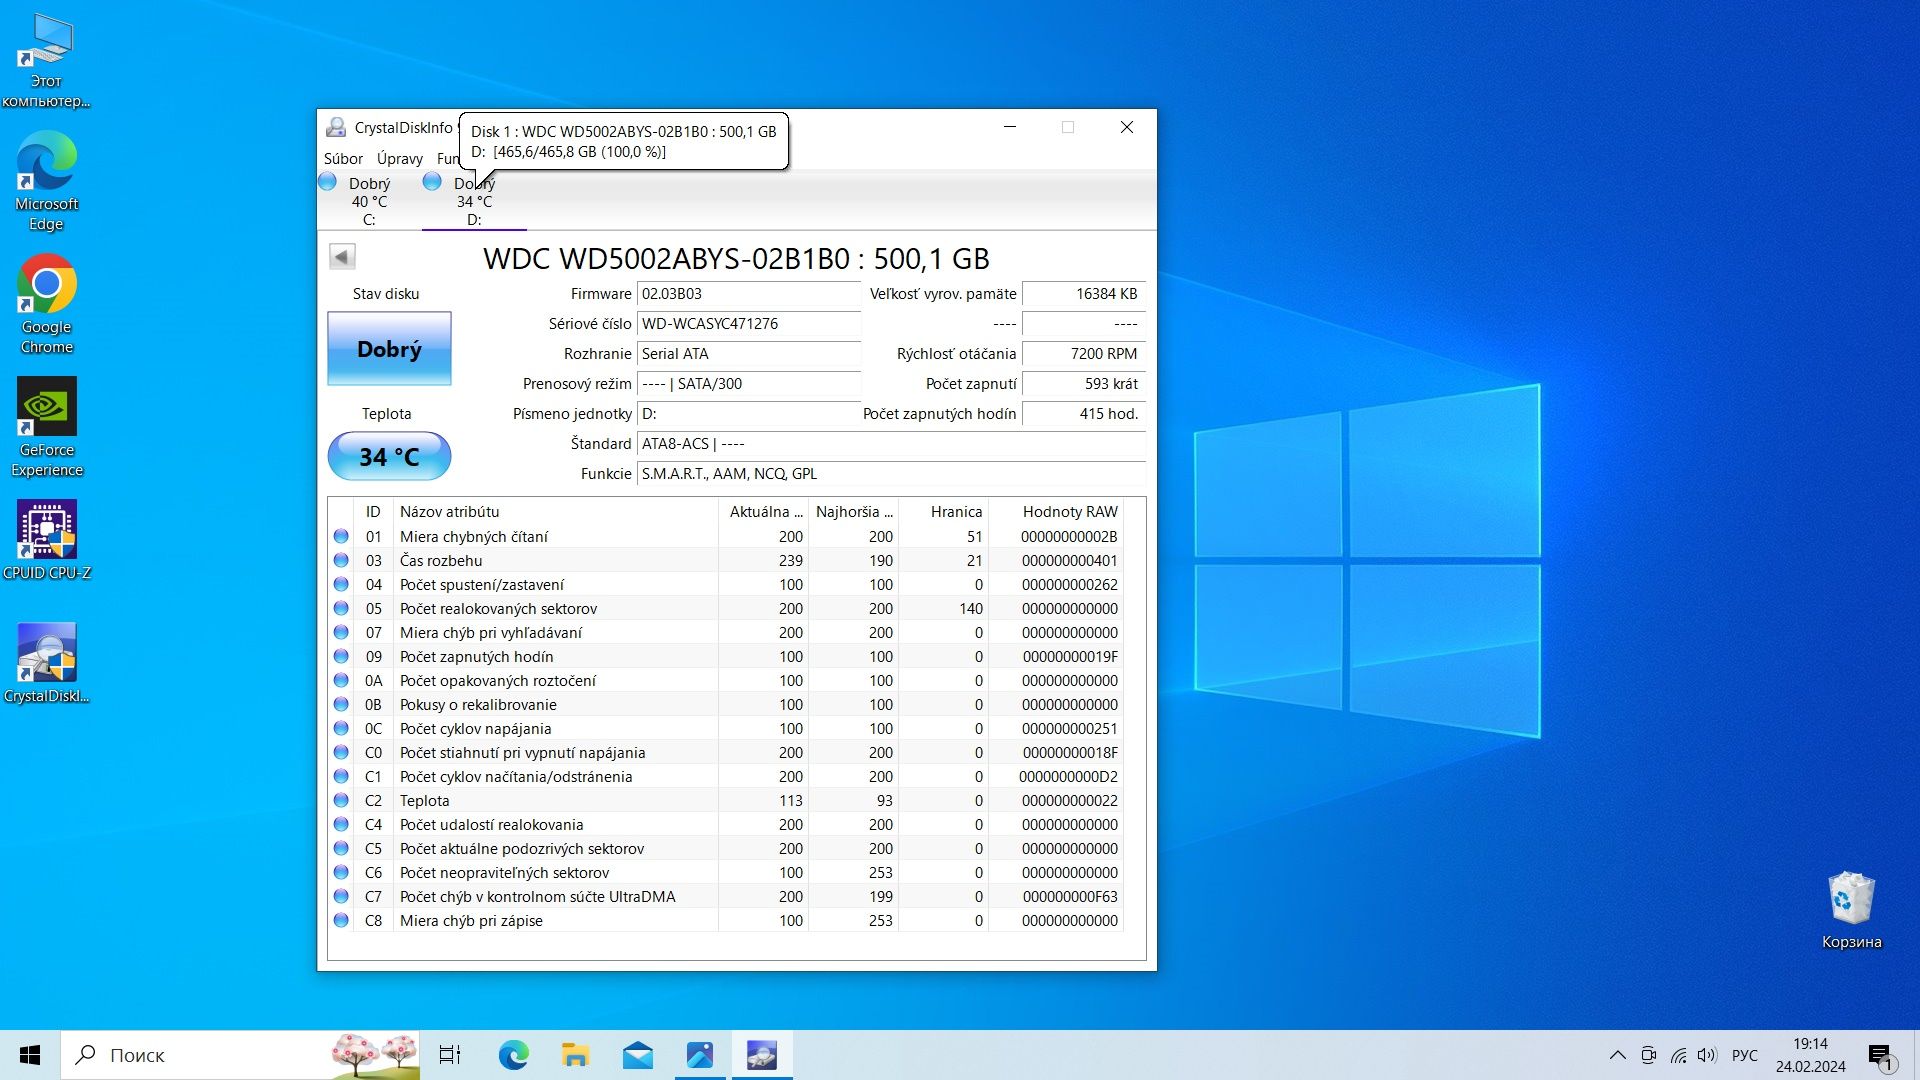Click the Rozhranie field Serial ATA
The height and width of the screenshot is (1080, 1920).
pos(749,354)
